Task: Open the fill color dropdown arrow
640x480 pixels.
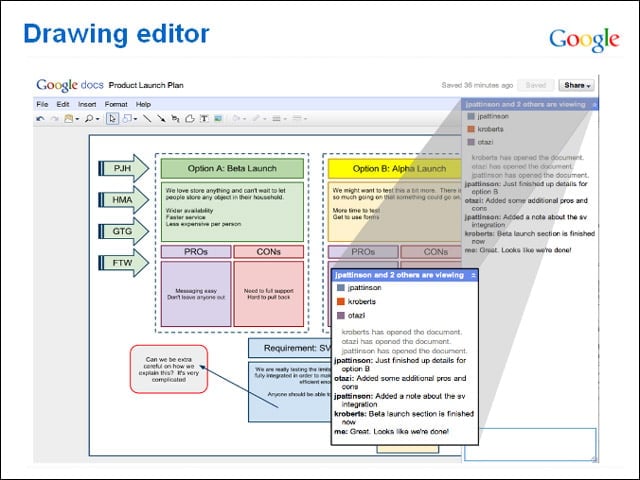Action: [244, 119]
